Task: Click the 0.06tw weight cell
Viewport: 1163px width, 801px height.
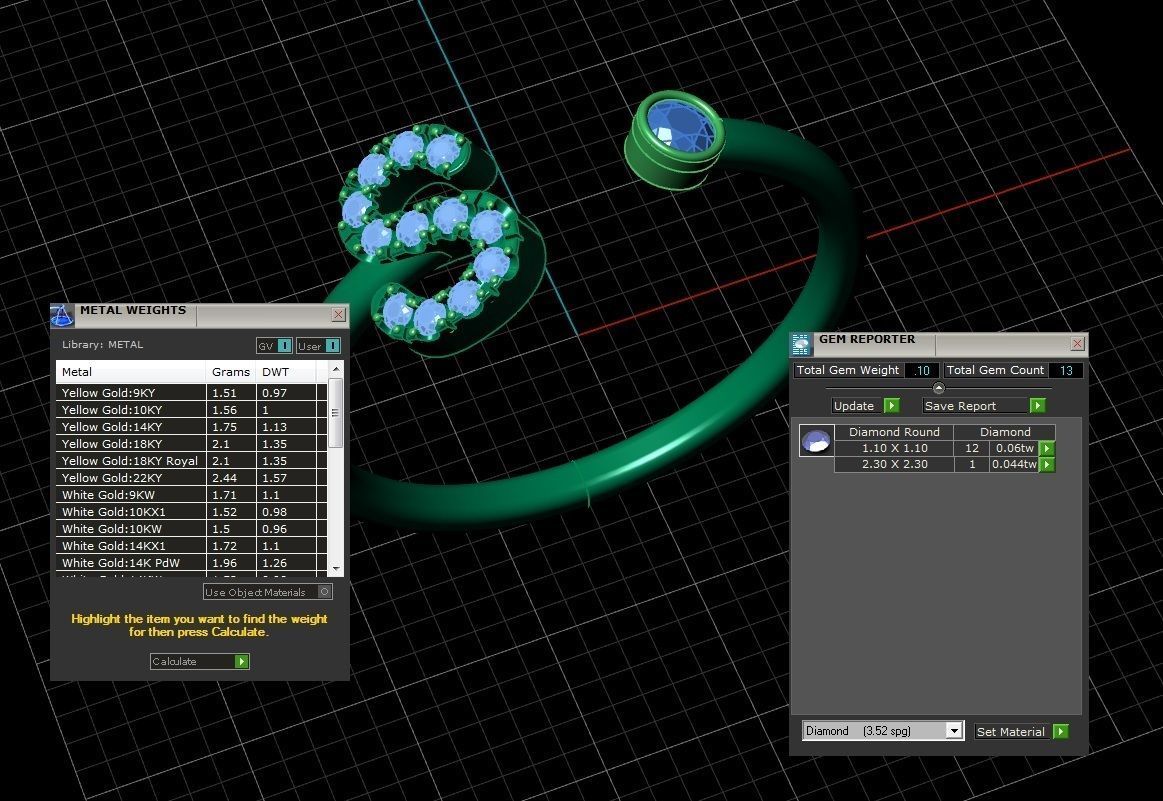Action: [1014, 448]
